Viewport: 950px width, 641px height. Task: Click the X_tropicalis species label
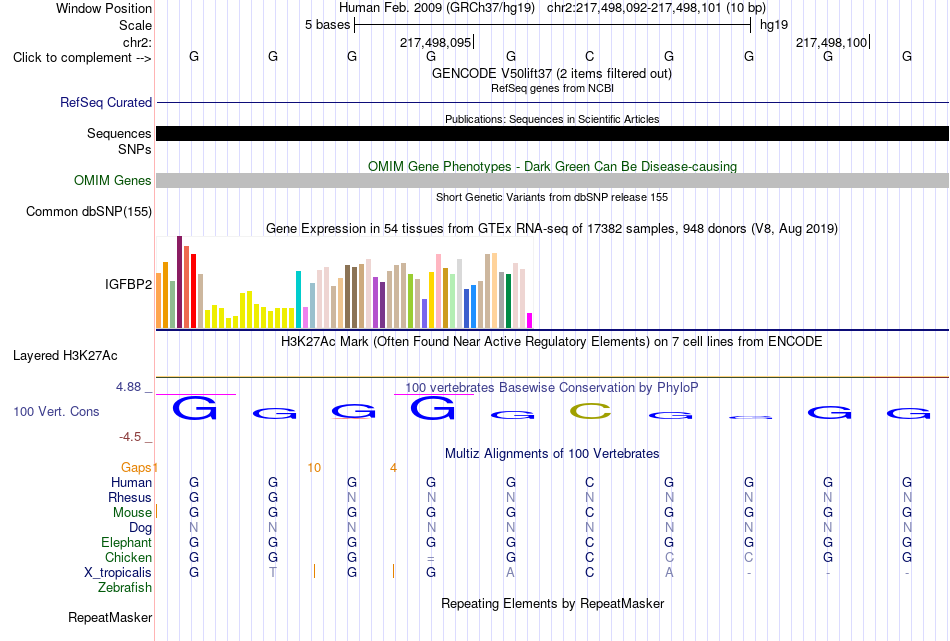(x=118, y=573)
